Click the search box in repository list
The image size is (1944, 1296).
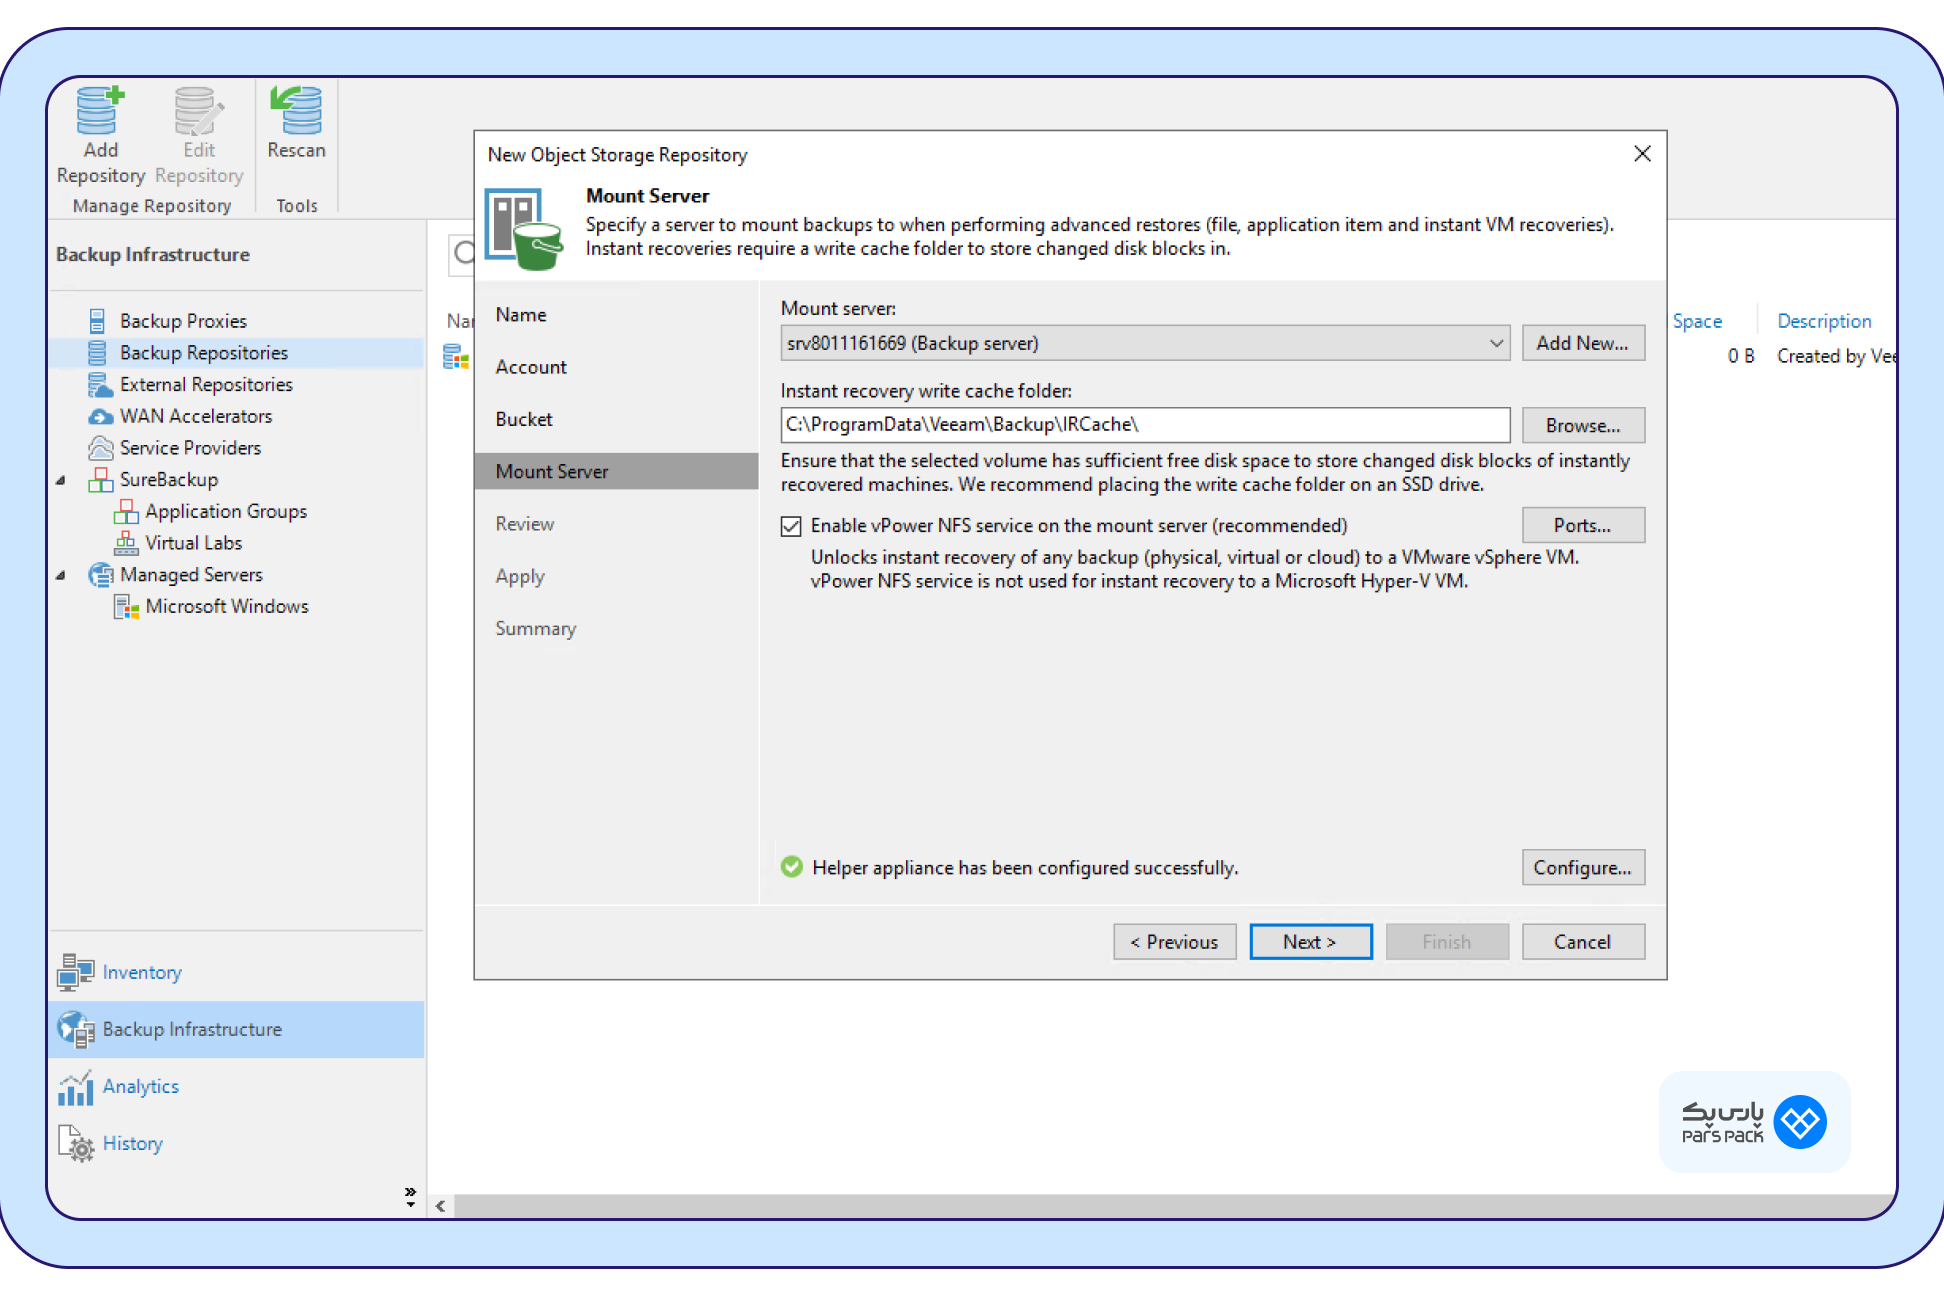coord(461,253)
